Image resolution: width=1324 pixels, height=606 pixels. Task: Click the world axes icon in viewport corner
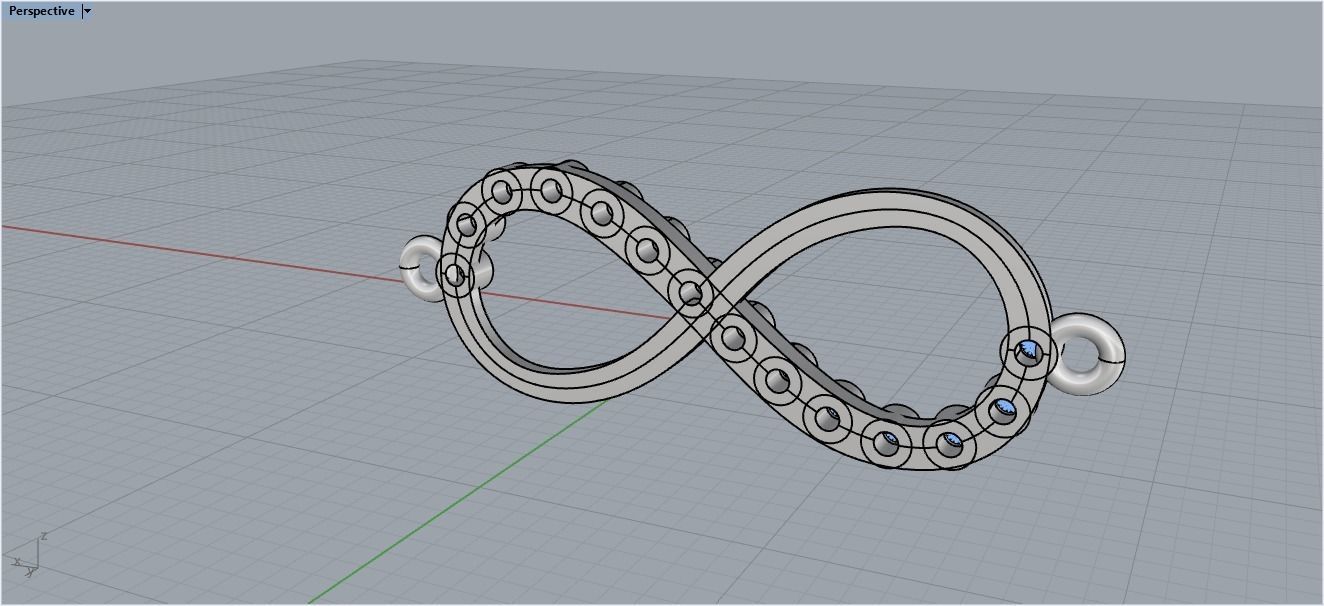pos(28,556)
